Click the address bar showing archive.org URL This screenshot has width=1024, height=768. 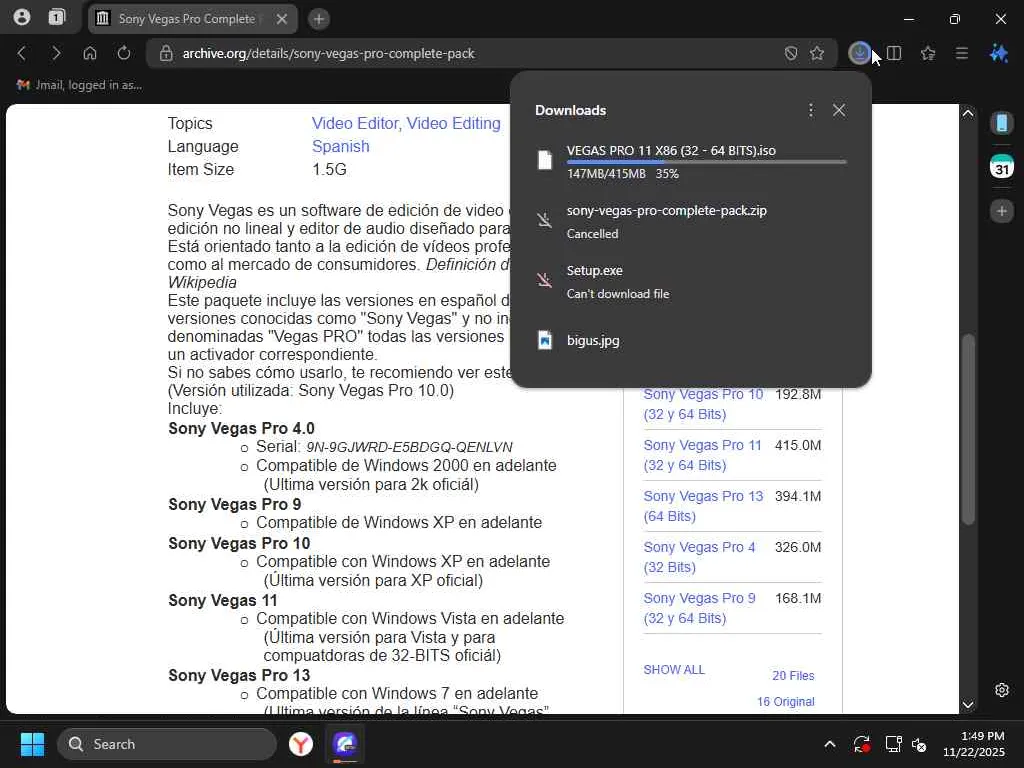click(491, 54)
